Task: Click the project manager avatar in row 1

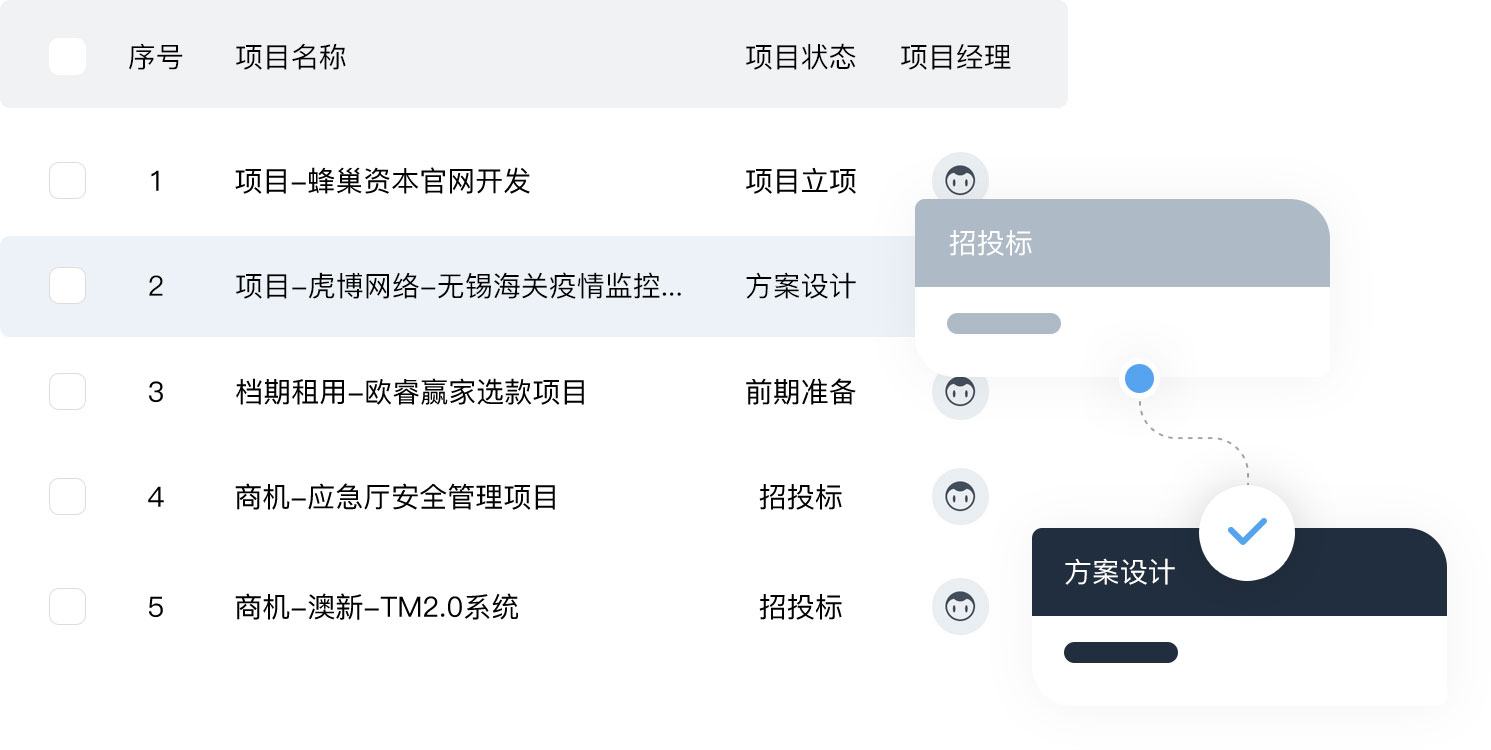Action: [960, 180]
